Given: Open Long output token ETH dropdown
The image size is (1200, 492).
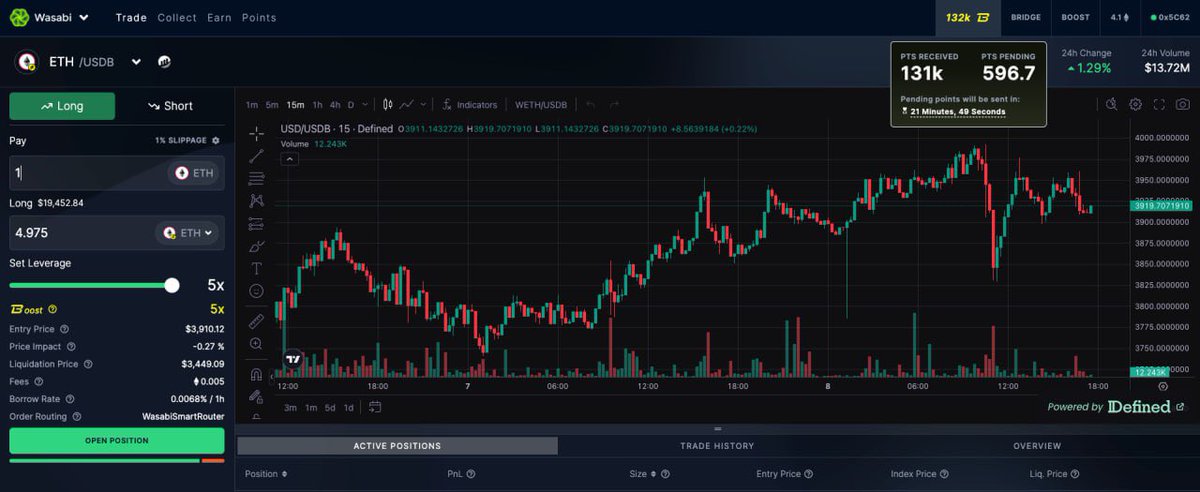Looking at the screenshot, I should [188, 233].
